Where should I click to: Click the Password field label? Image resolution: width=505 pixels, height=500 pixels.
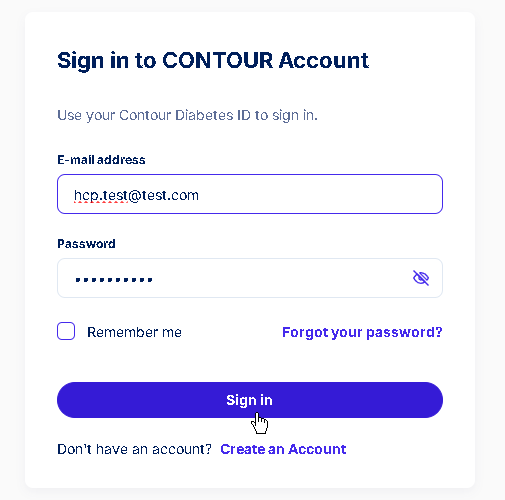pos(86,244)
